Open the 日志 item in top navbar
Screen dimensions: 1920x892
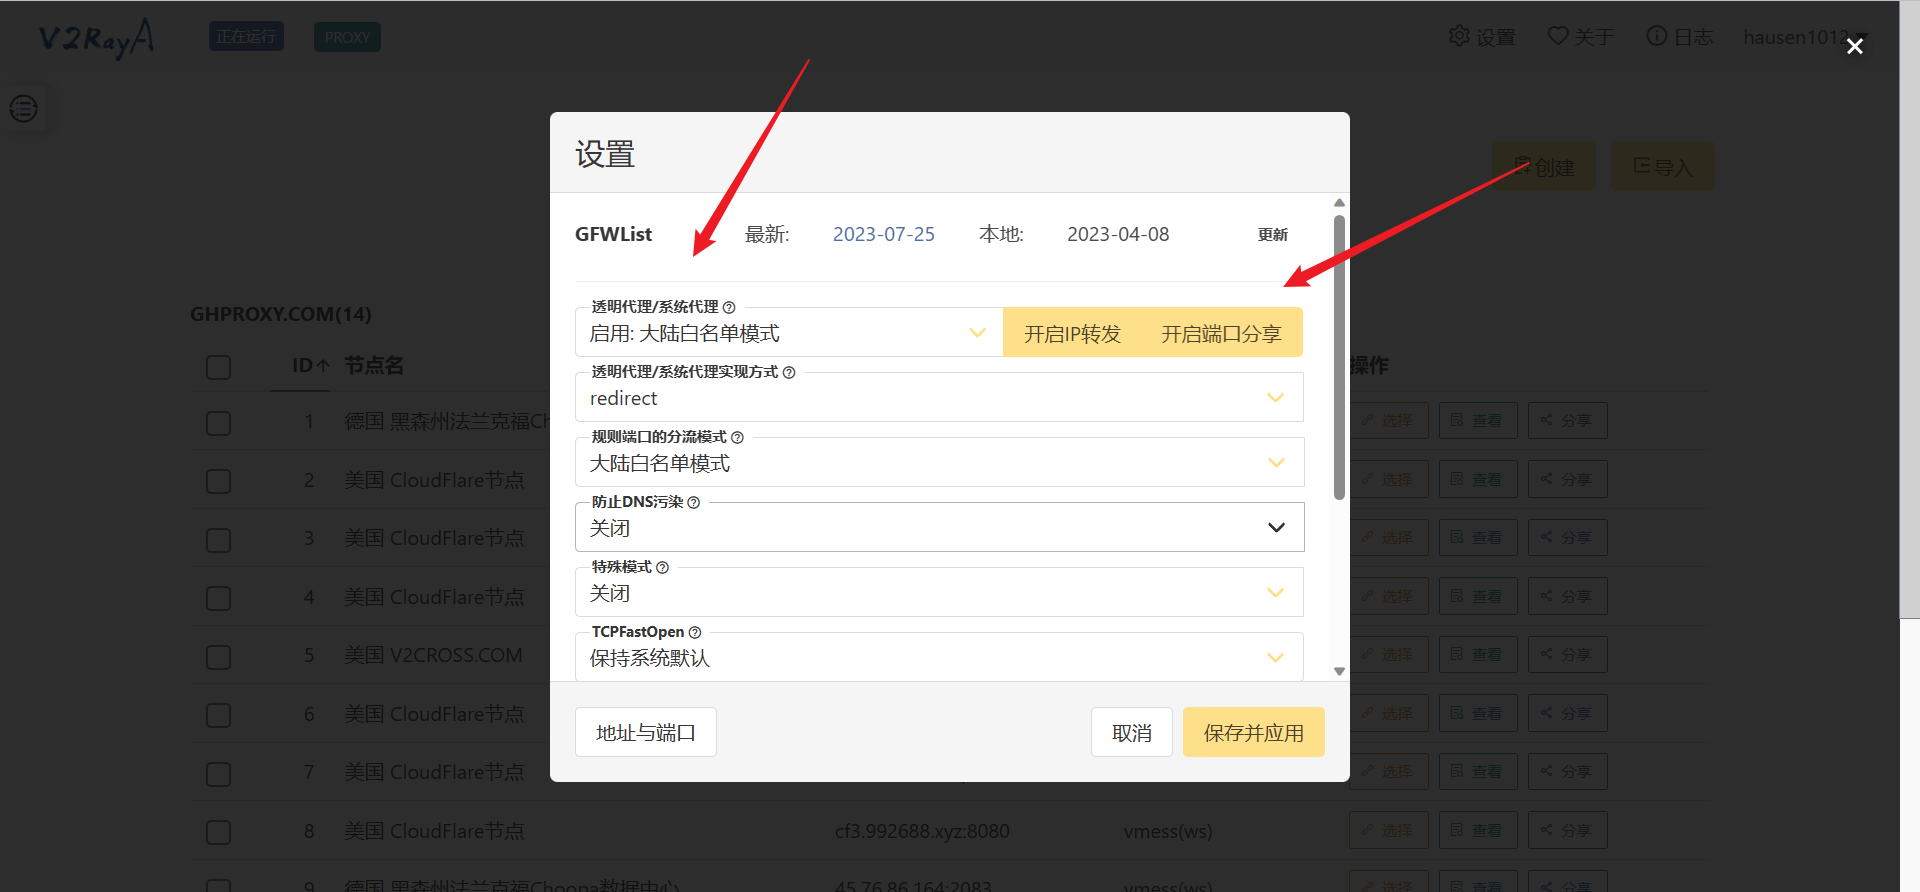click(x=1680, y=37)
